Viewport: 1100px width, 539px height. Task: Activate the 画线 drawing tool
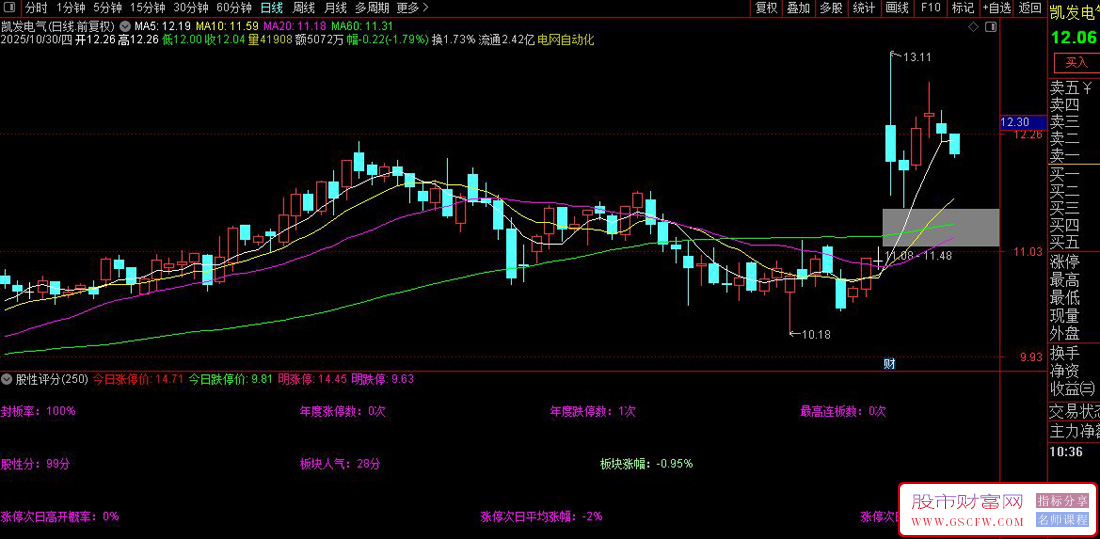[x=897, y=8]
